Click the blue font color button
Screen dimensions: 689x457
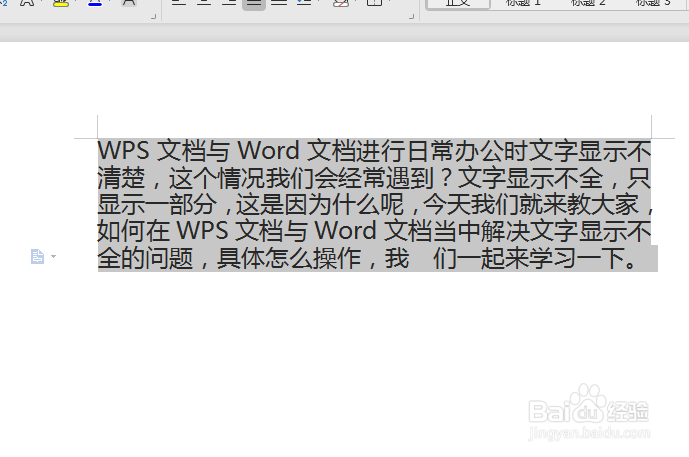(95, 3)
